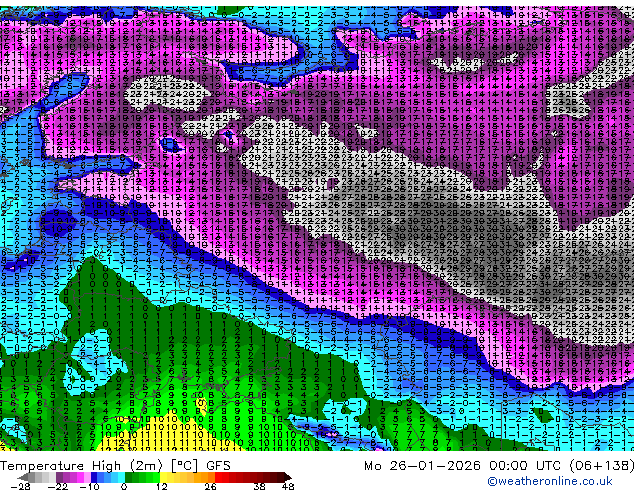
Task: Click the 48 label on the temperature legend
Action: click(x=288, y=486)
